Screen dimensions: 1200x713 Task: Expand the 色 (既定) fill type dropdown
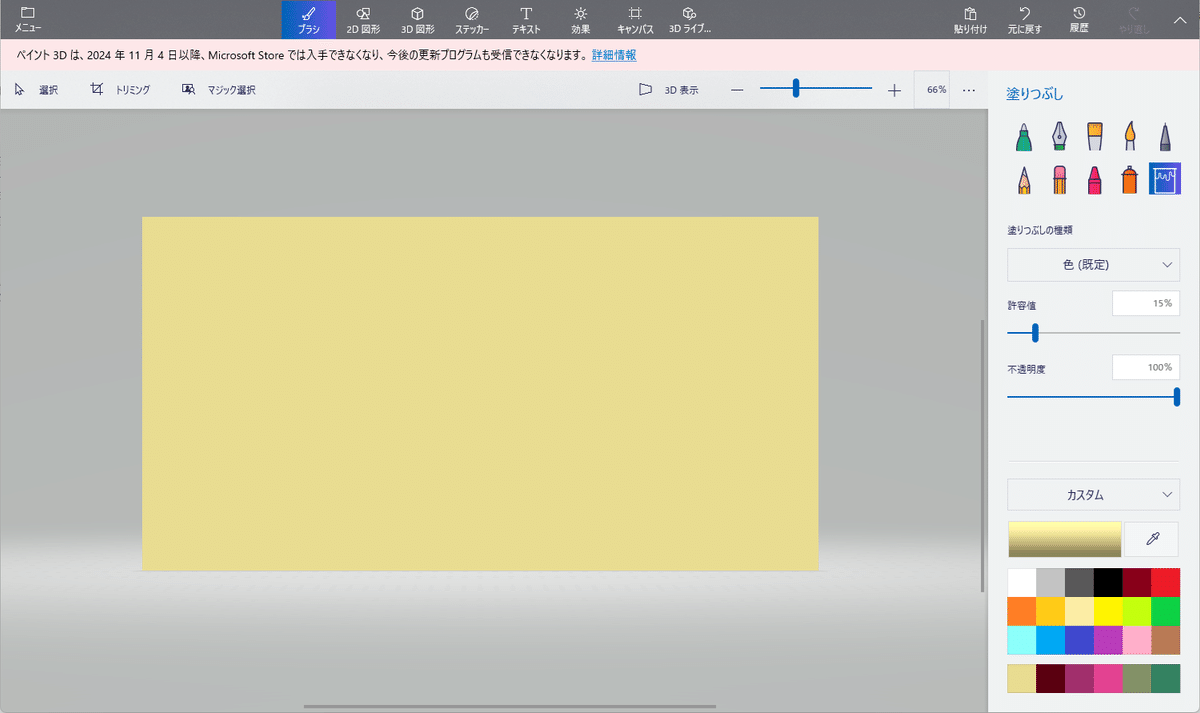[1094, 265]
